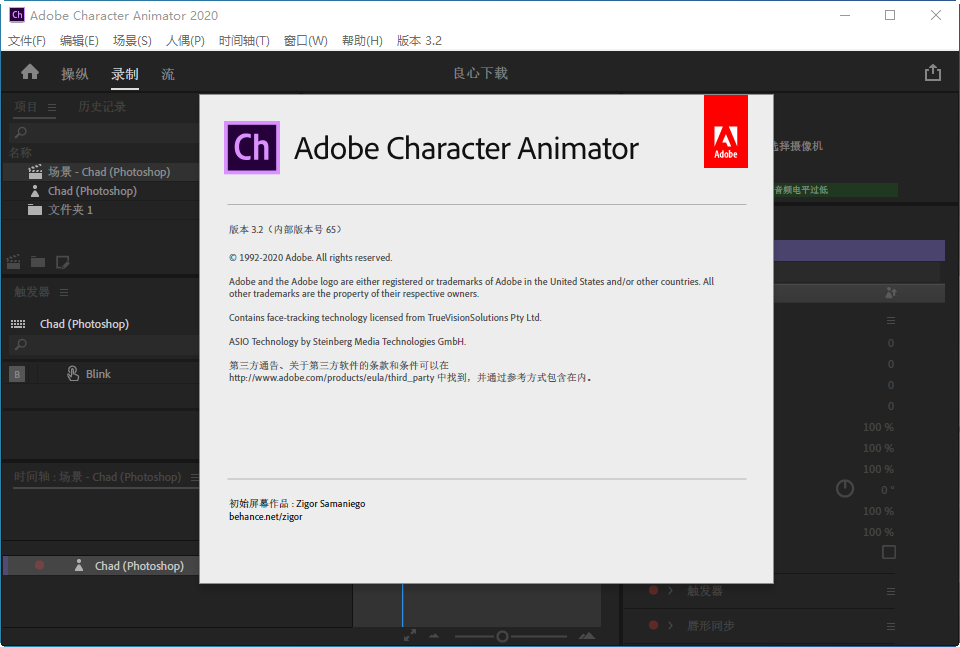Viewport: 960px width, 647px height.
Task: Click the new folder icon in project panel
Action: coord(38,262)
